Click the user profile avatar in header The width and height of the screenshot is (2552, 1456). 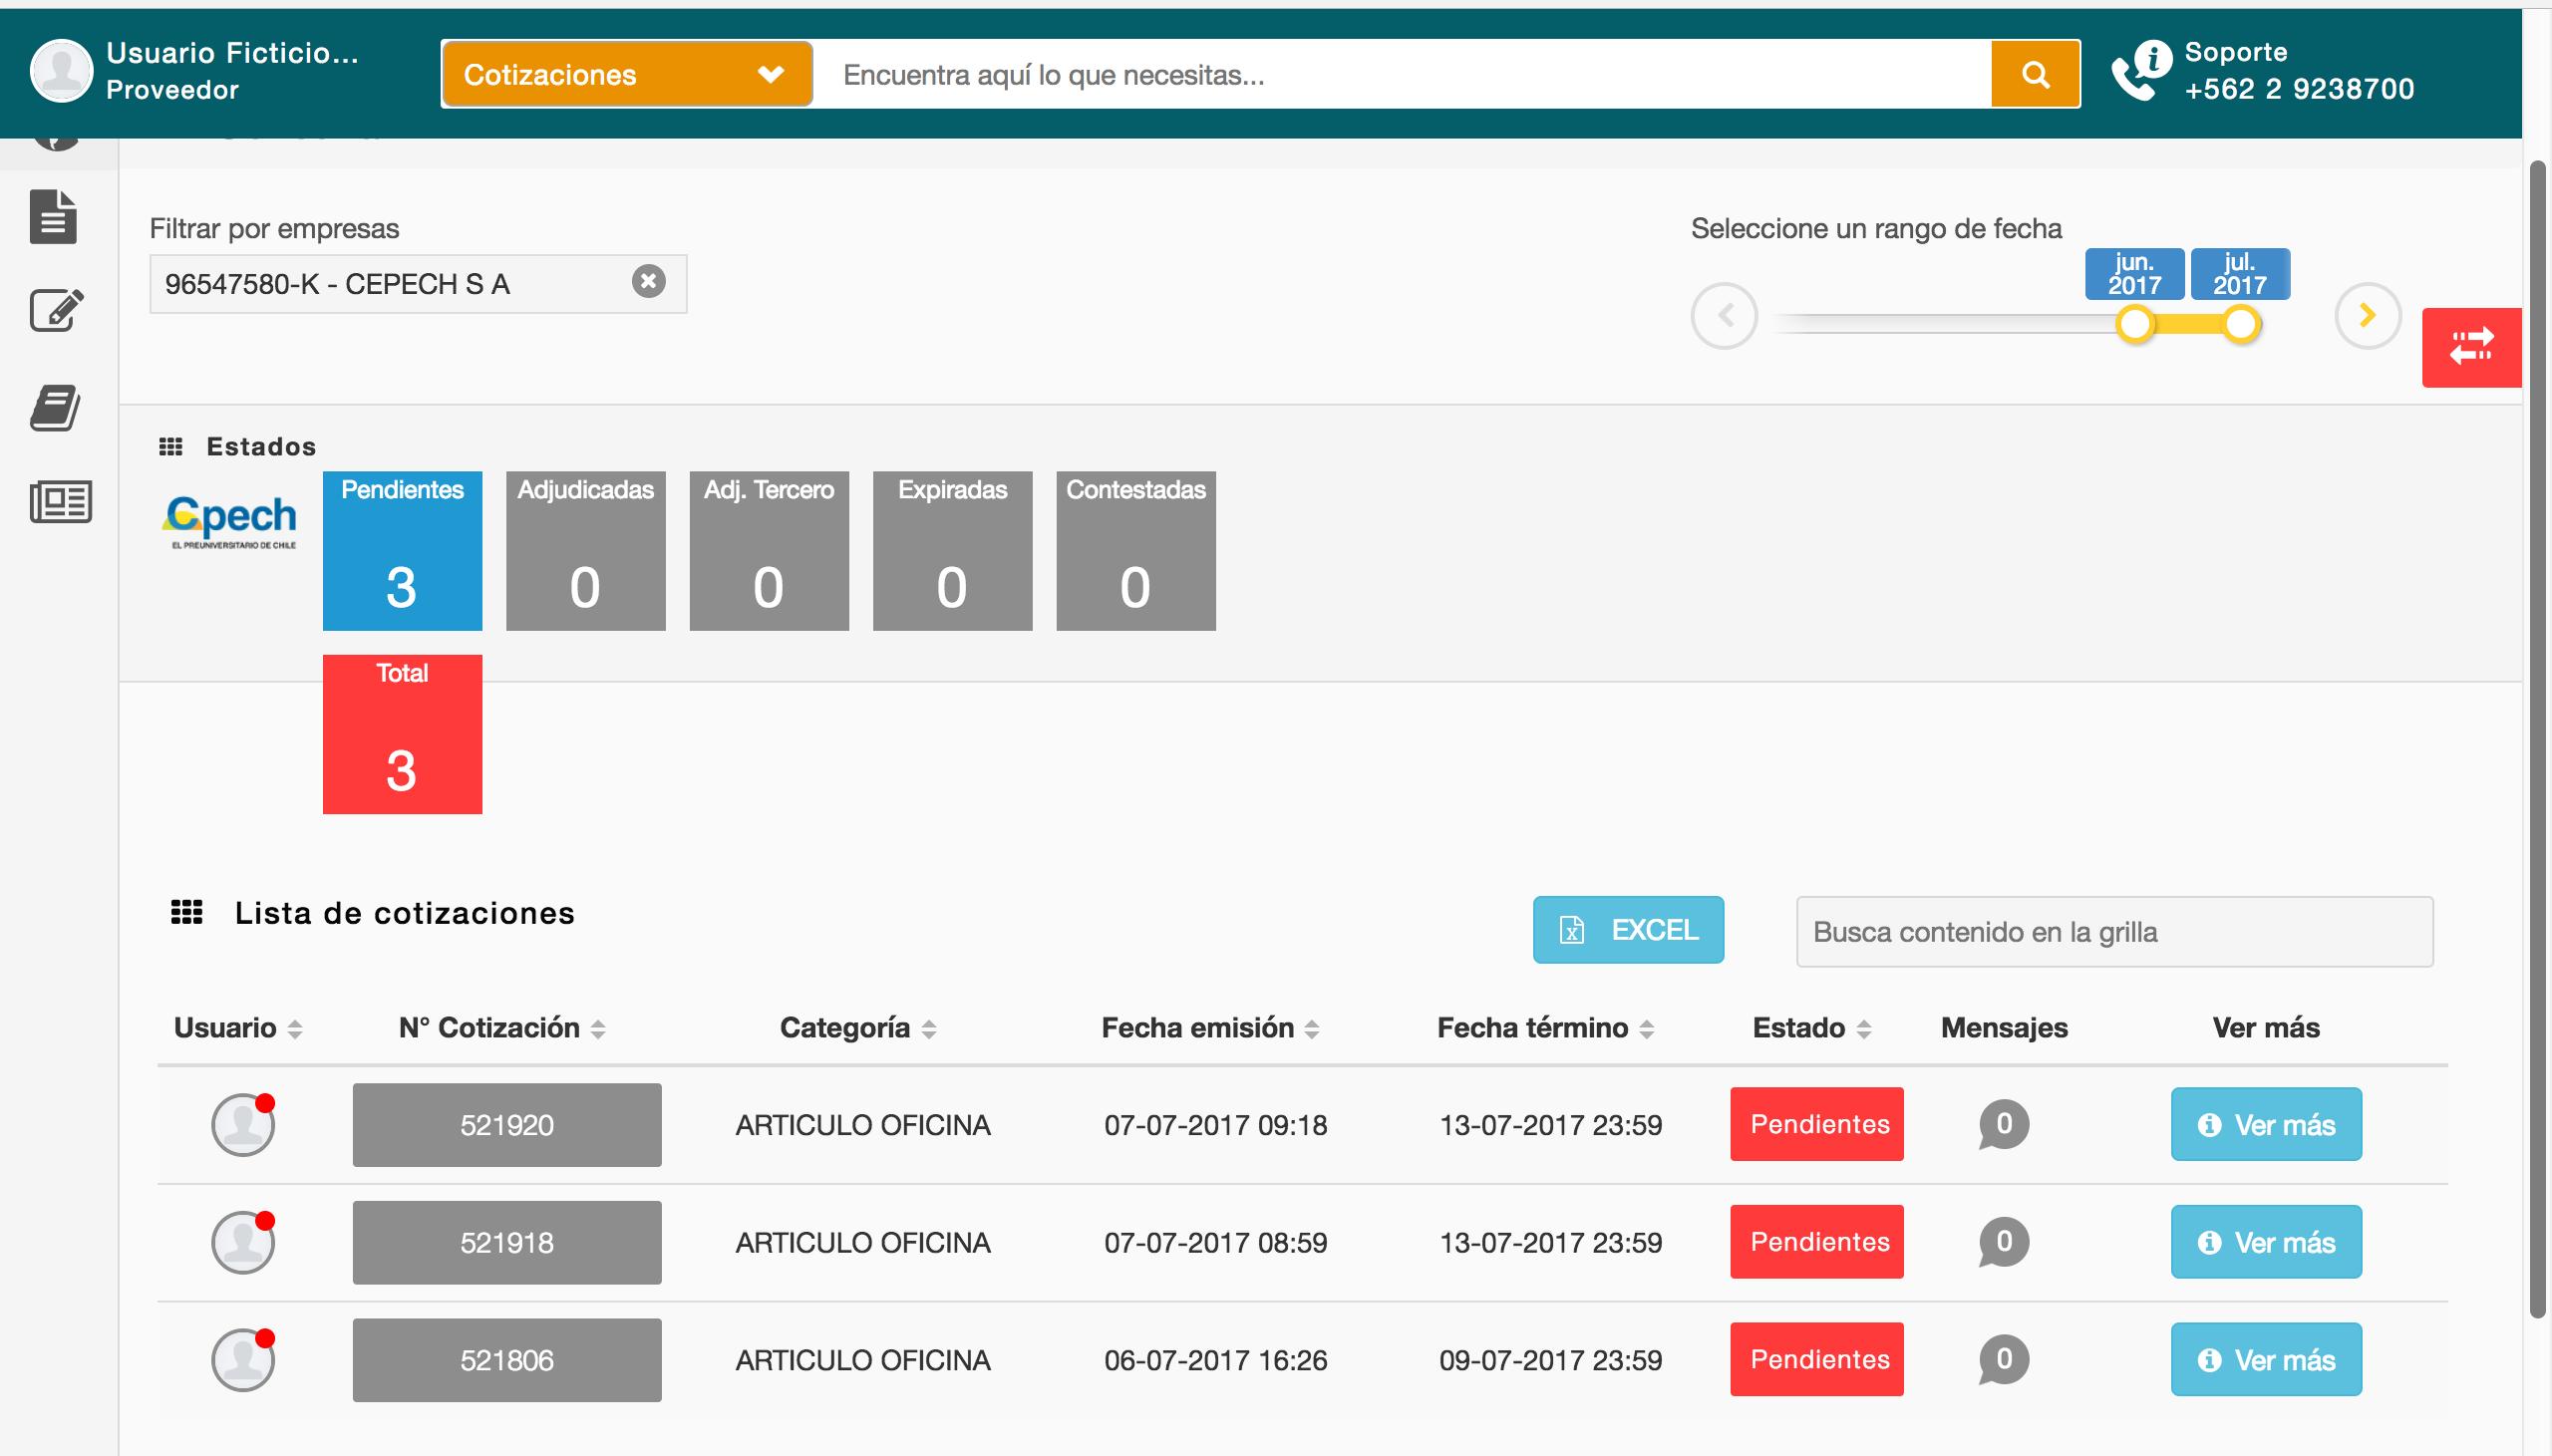[61, 71]
